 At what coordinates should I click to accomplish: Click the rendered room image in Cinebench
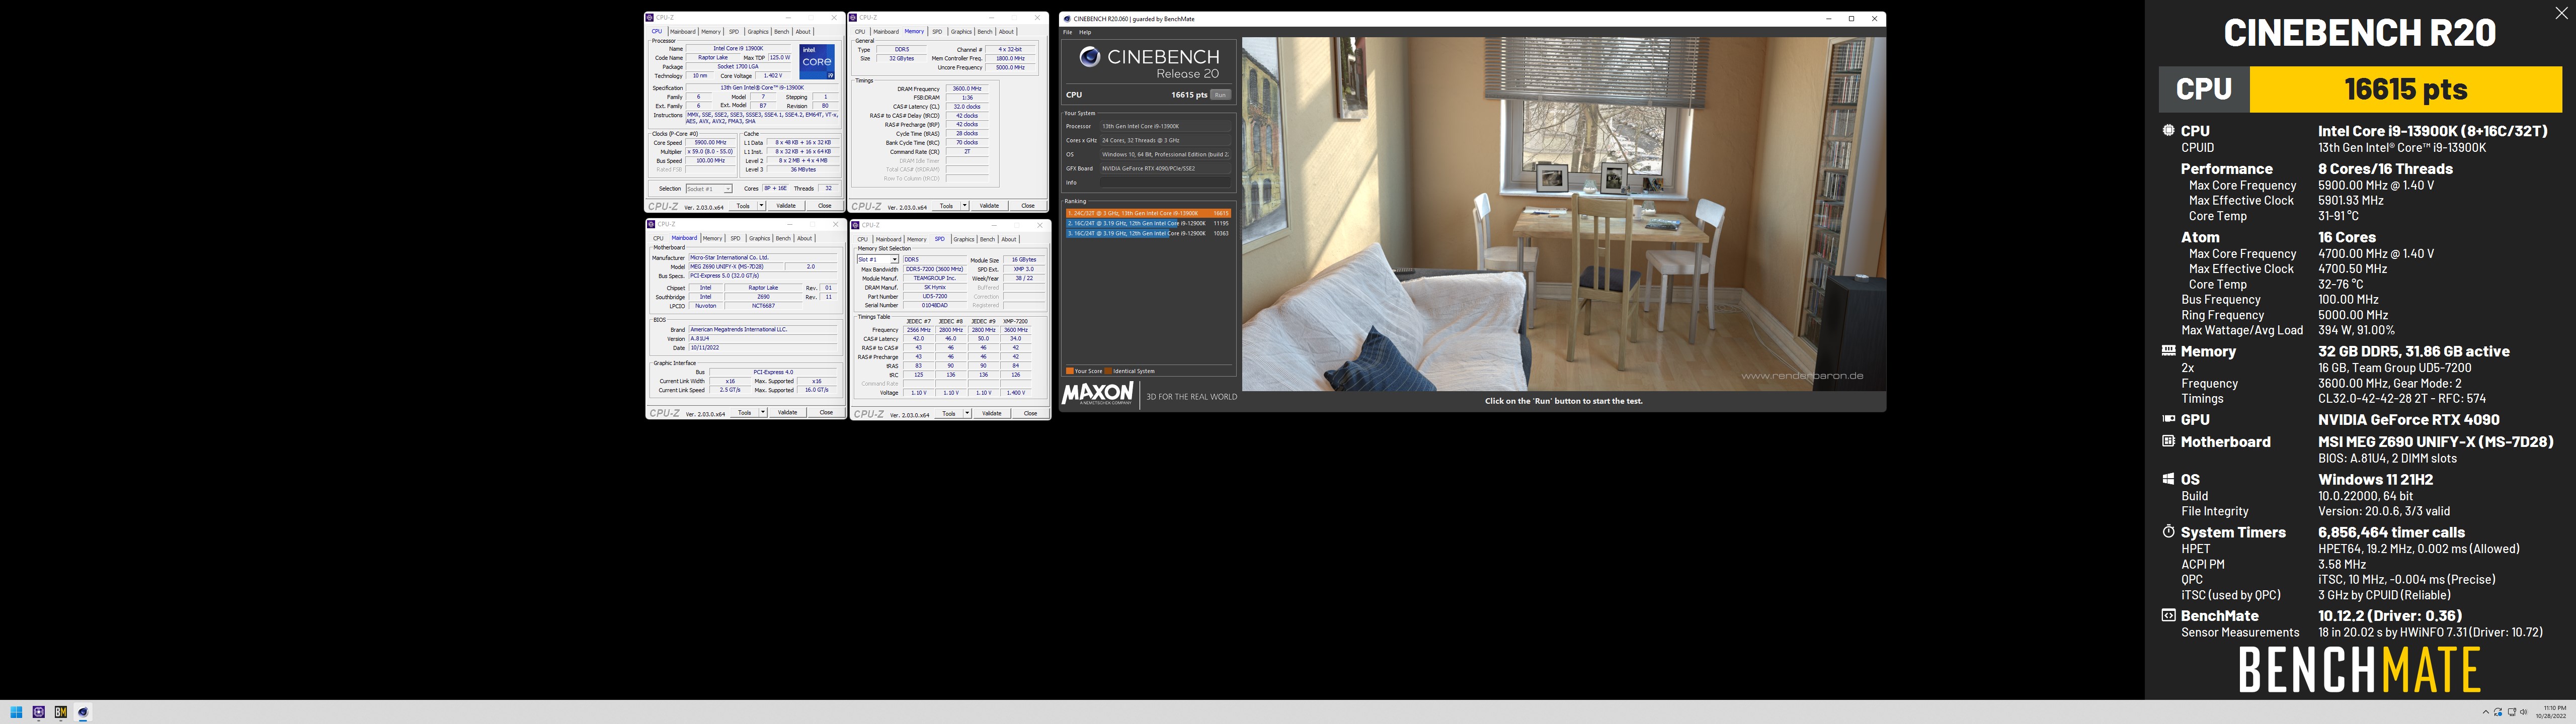[1563, 214]
